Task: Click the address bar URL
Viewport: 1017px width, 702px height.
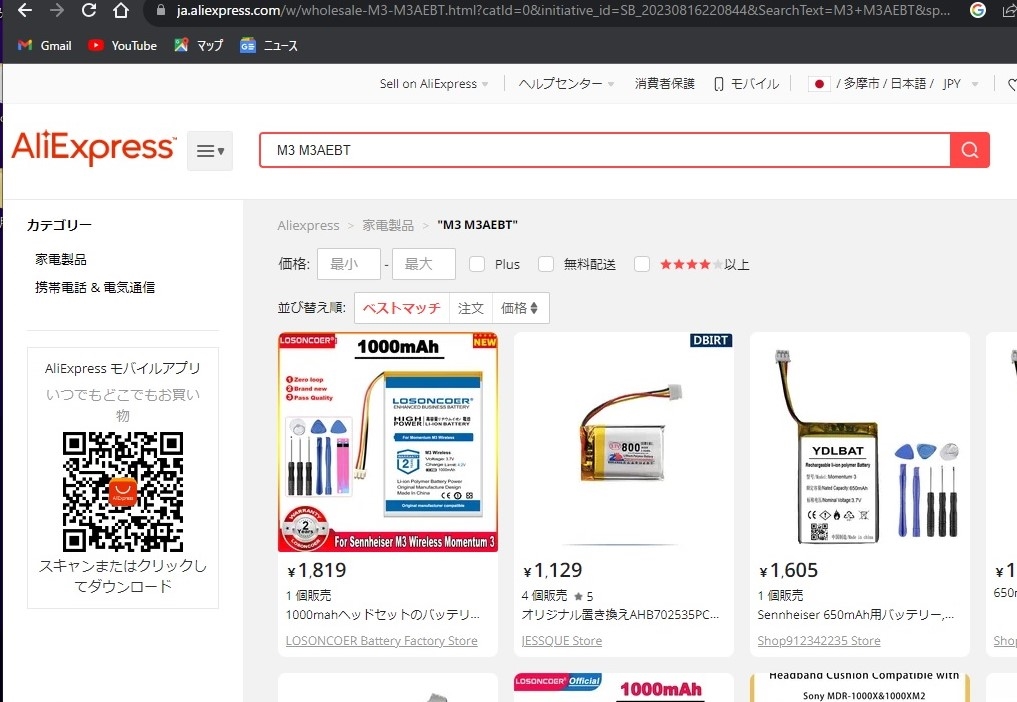Action: point(563,10)
